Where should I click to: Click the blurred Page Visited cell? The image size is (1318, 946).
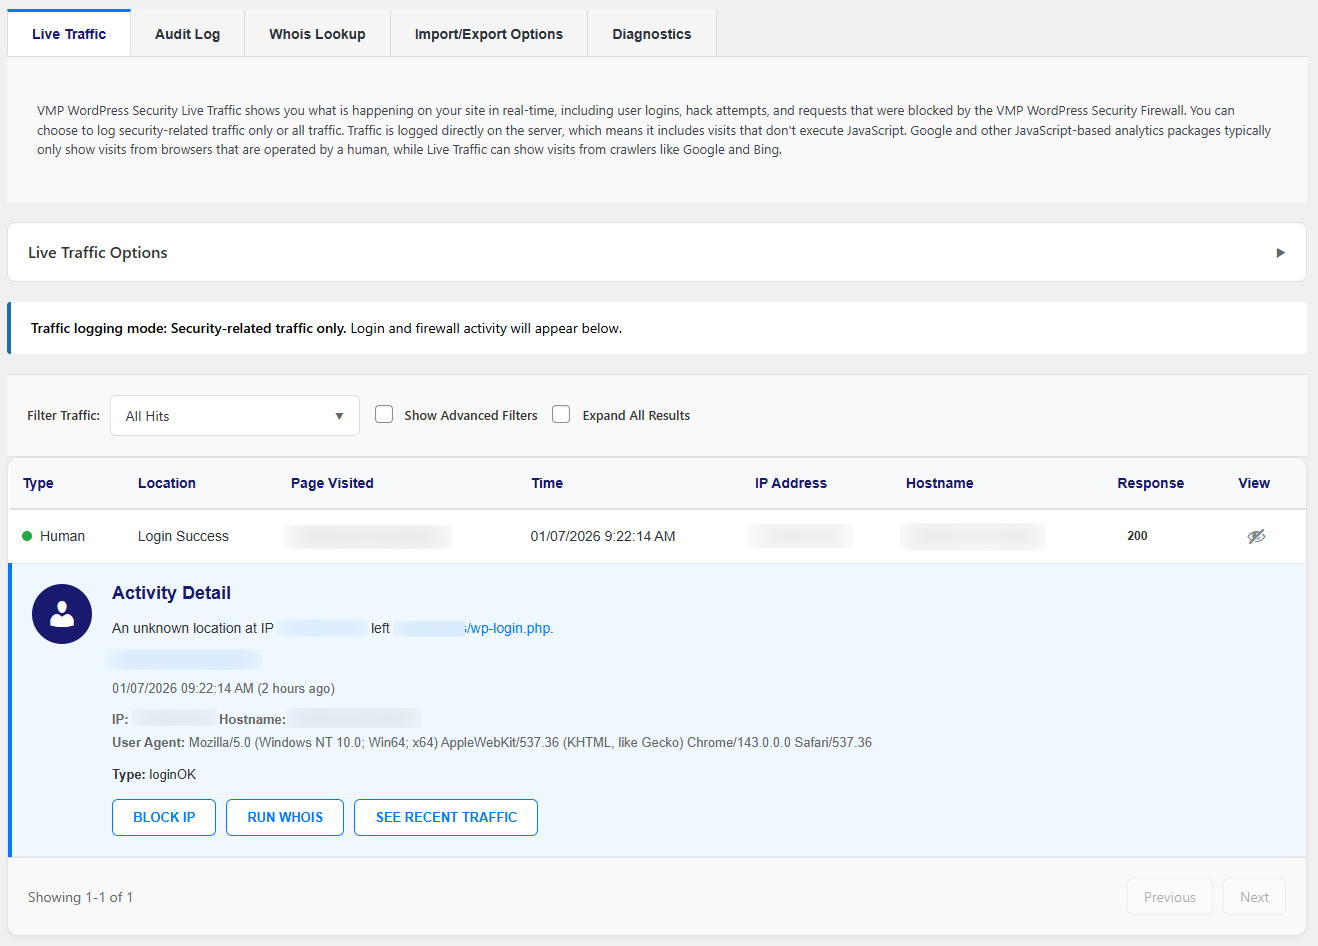click(x=368, y=537)
